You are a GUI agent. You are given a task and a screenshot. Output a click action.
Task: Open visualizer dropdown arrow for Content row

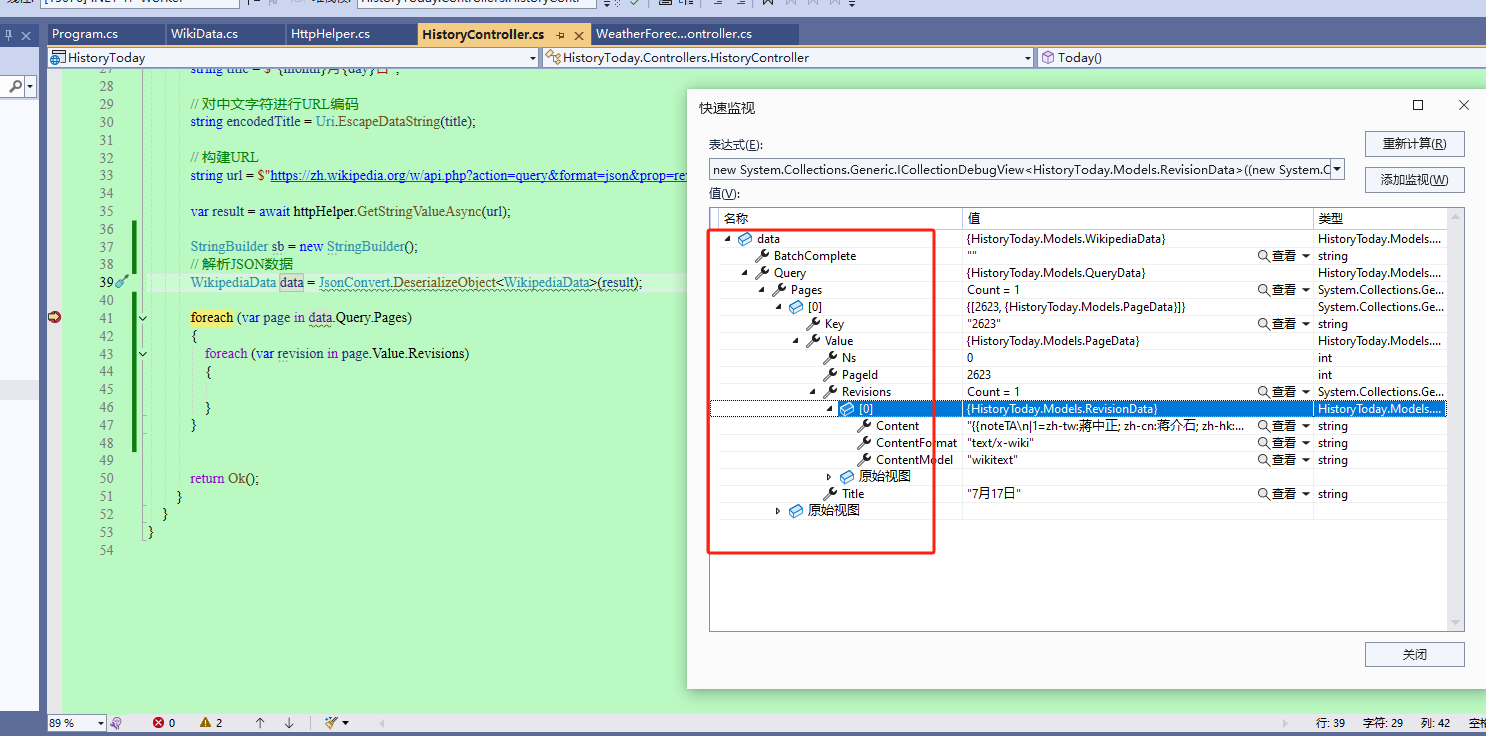click(1306, 426)
